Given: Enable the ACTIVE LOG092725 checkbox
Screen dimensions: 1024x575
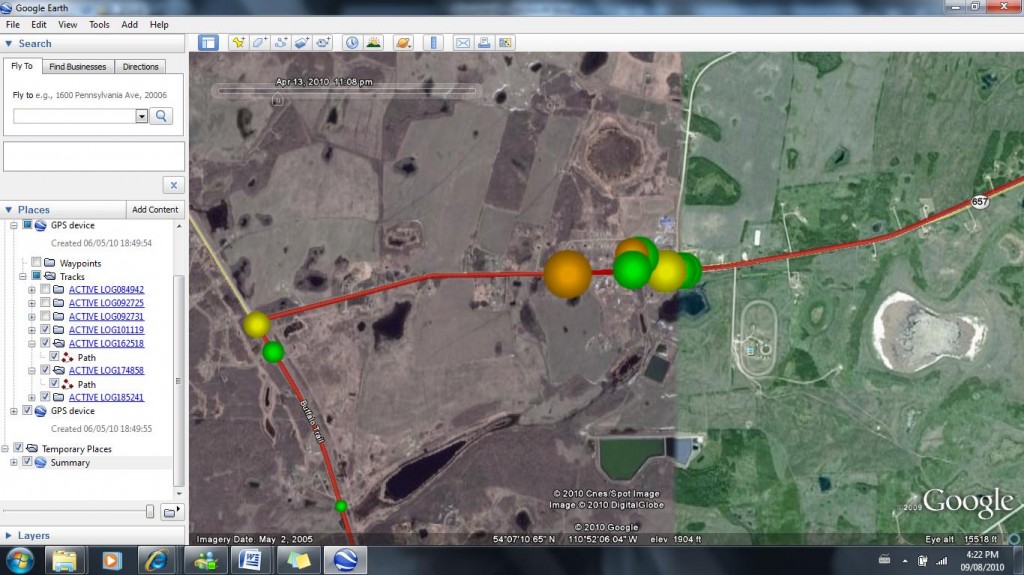Looking at the screenshot, I should [x=45, y=303].
